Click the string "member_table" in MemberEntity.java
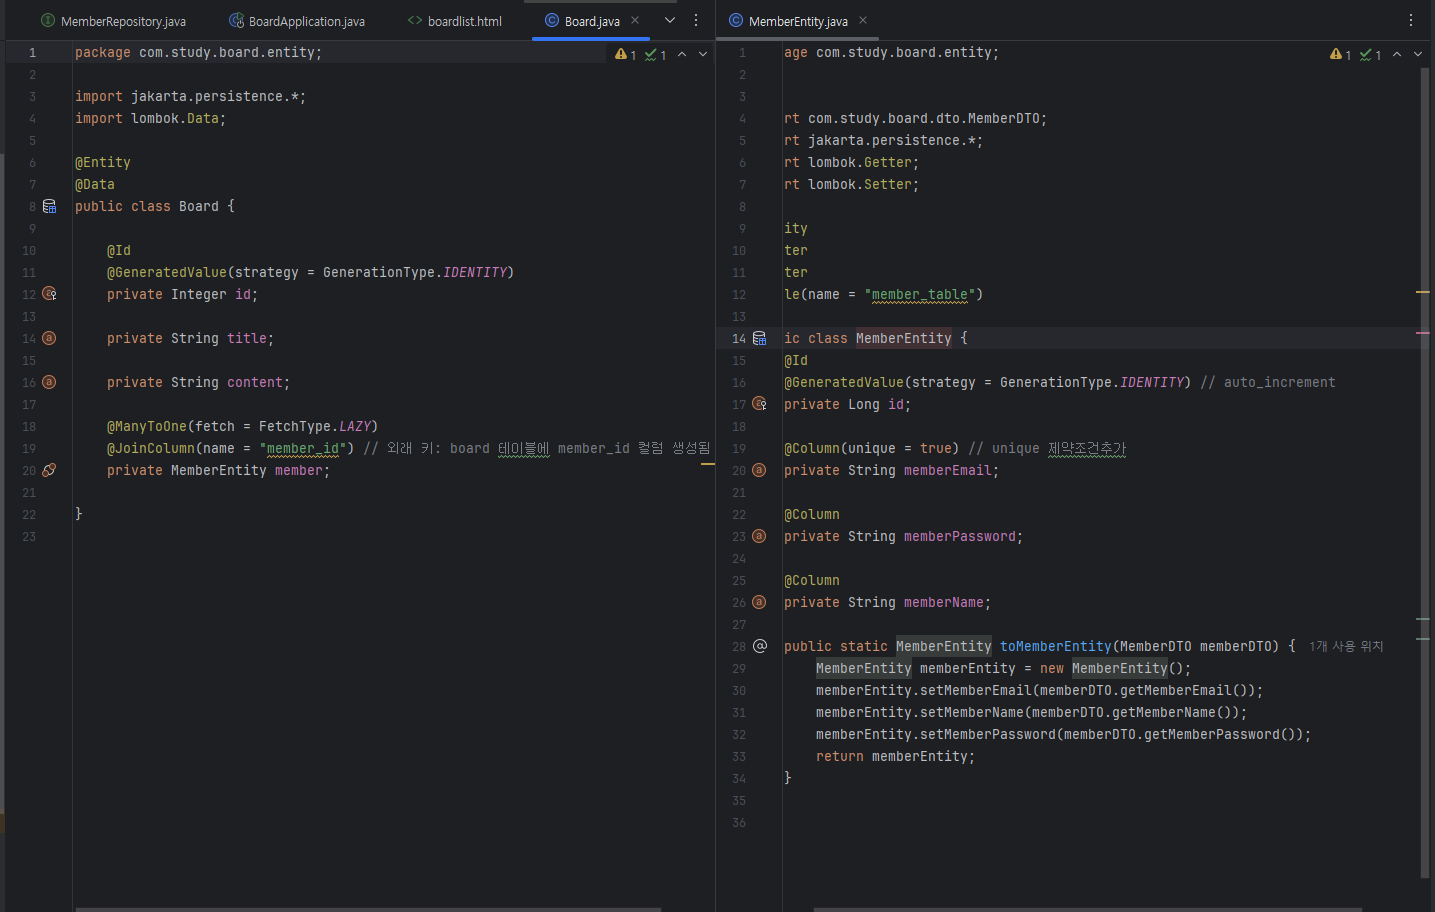 click(920, 294)
